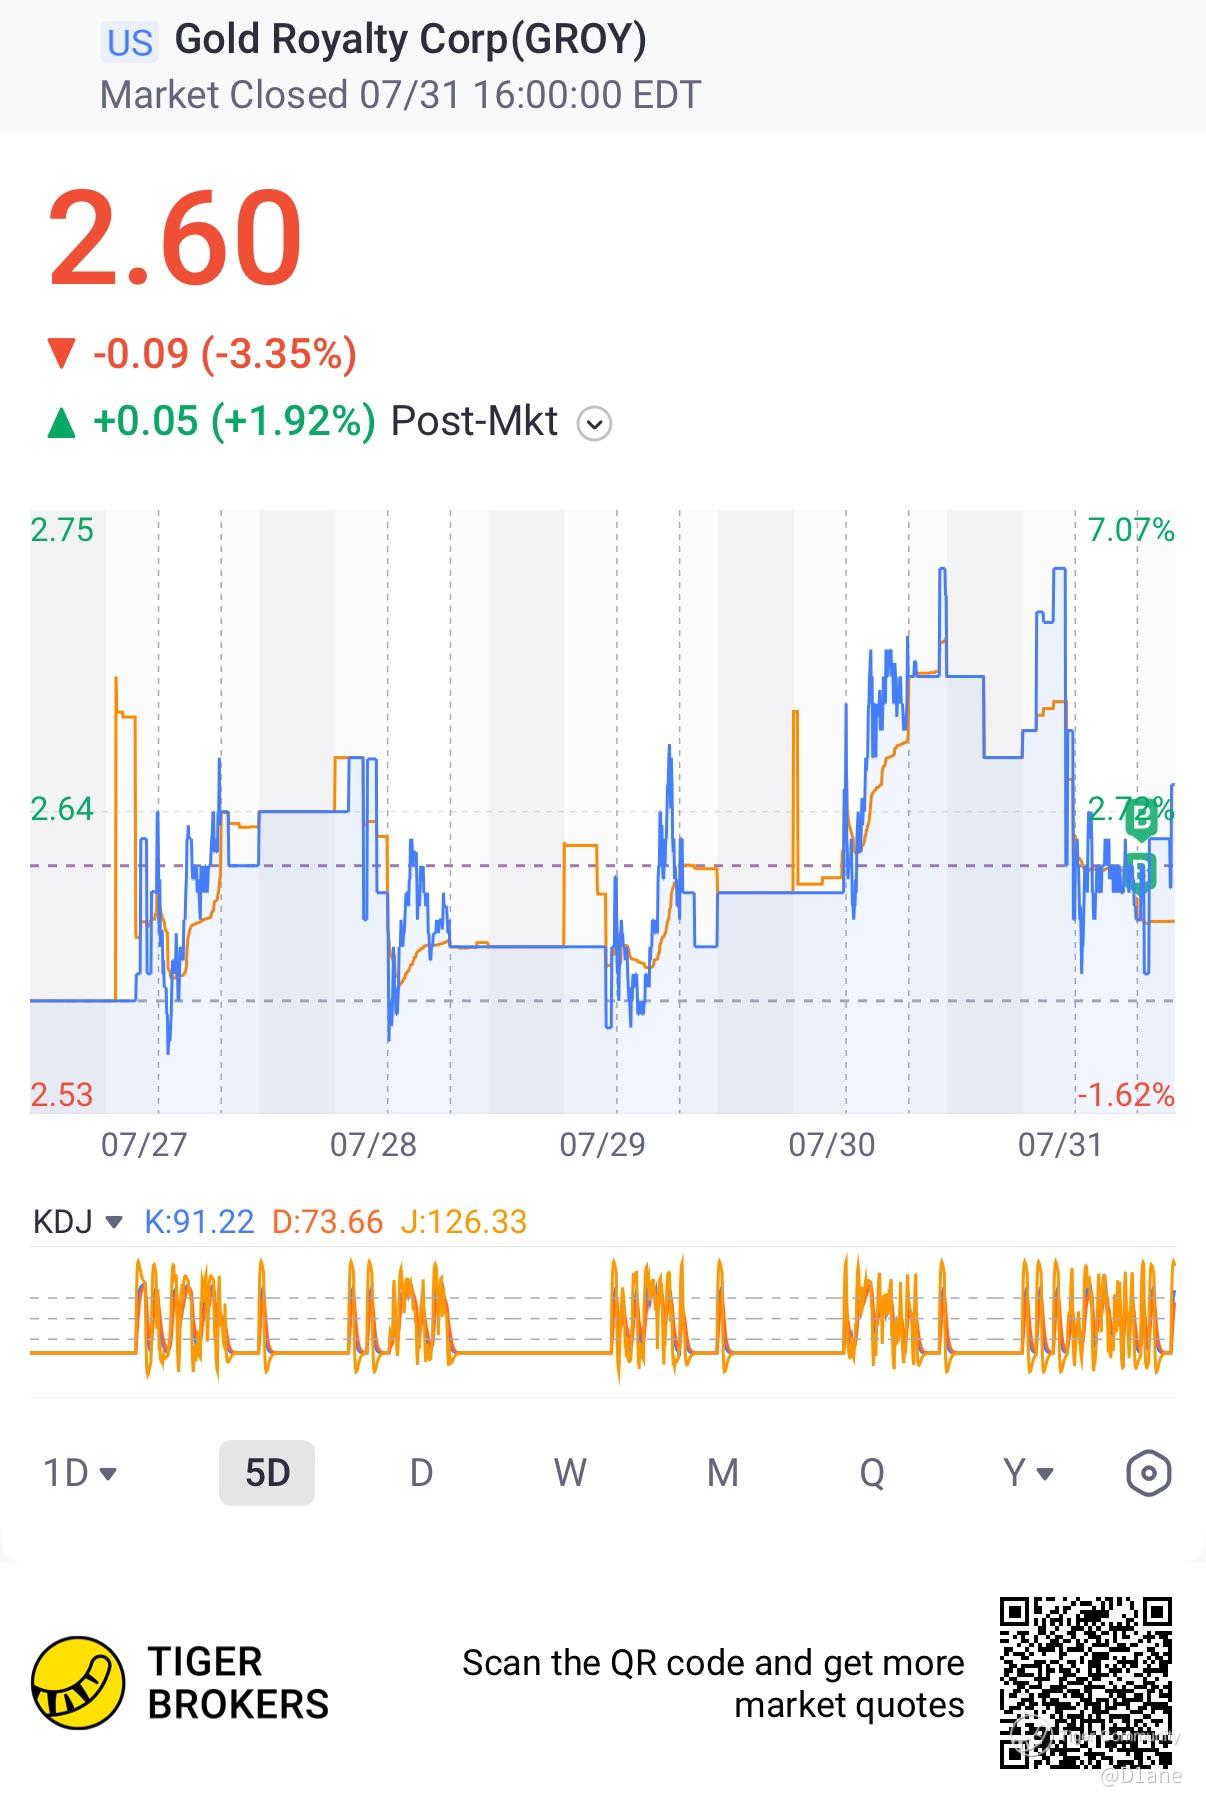Tap the green B marker on chart

pos(1141,820)
